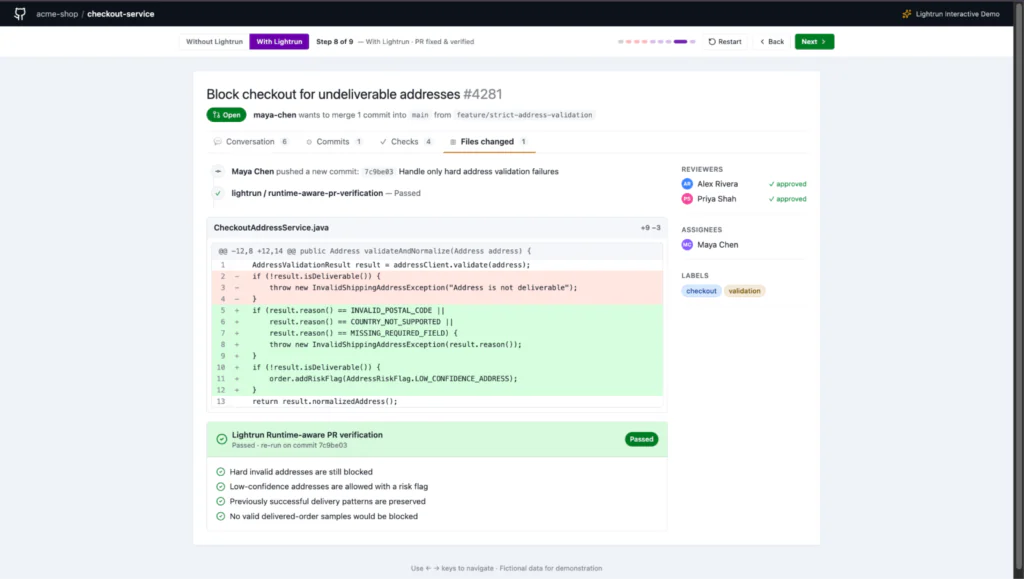Click the GitHub logo icon
Screen dimensions: 1024x579
tap(20, 14)
